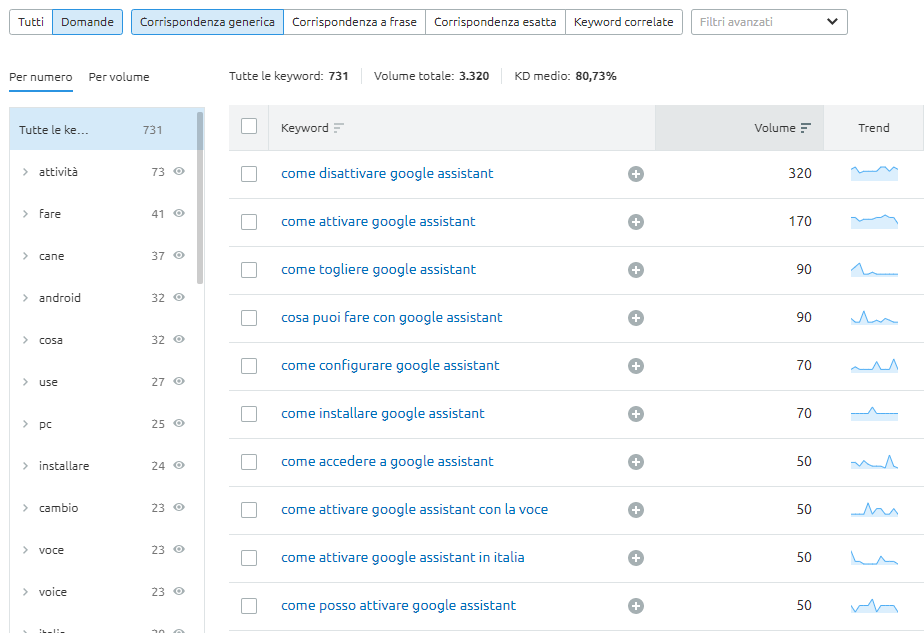This screenshot has height=633, width=924.
Task: Add 'come attivare google assistant' row plus icon
Action: pos(635,222)
